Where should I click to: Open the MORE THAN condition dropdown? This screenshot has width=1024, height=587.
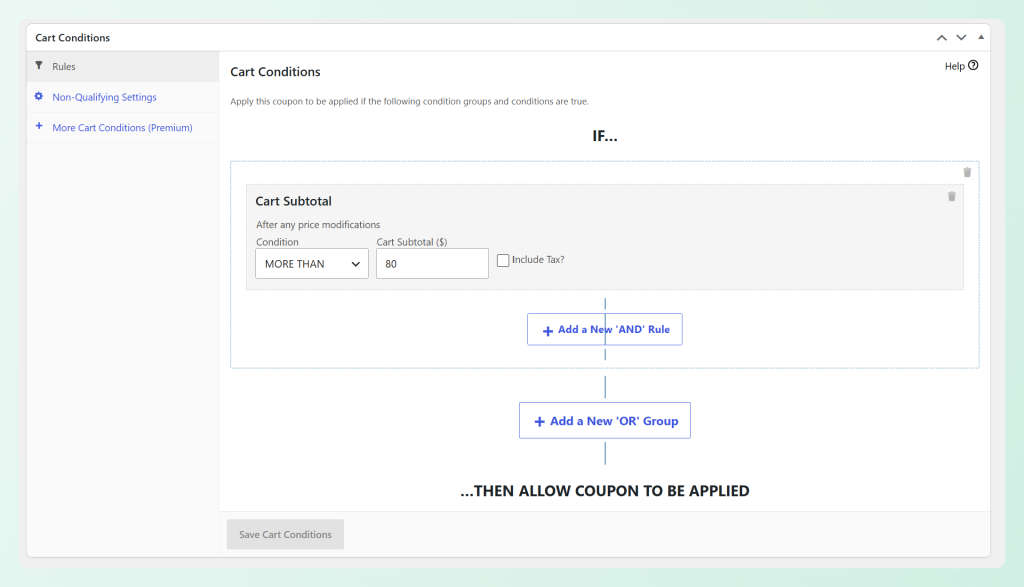point(312,264)
